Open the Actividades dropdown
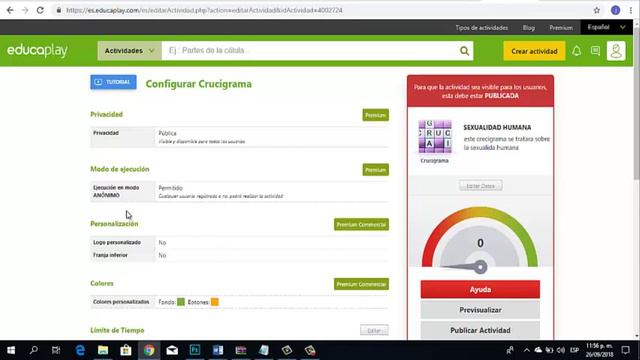640x360 pixels. (x=129, y=51)
